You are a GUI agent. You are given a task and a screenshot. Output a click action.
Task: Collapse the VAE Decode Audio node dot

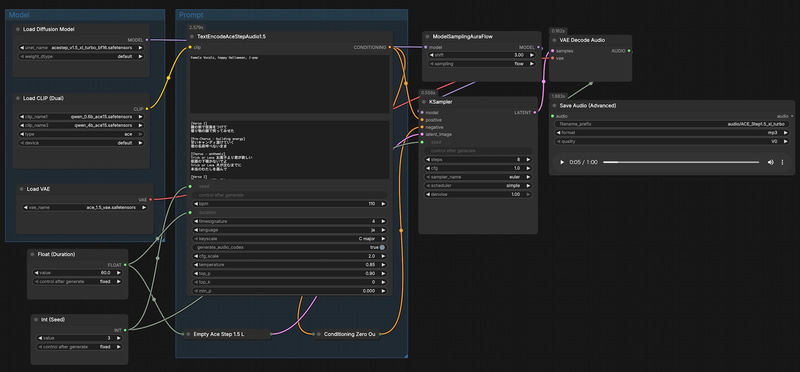click(555, 40)
